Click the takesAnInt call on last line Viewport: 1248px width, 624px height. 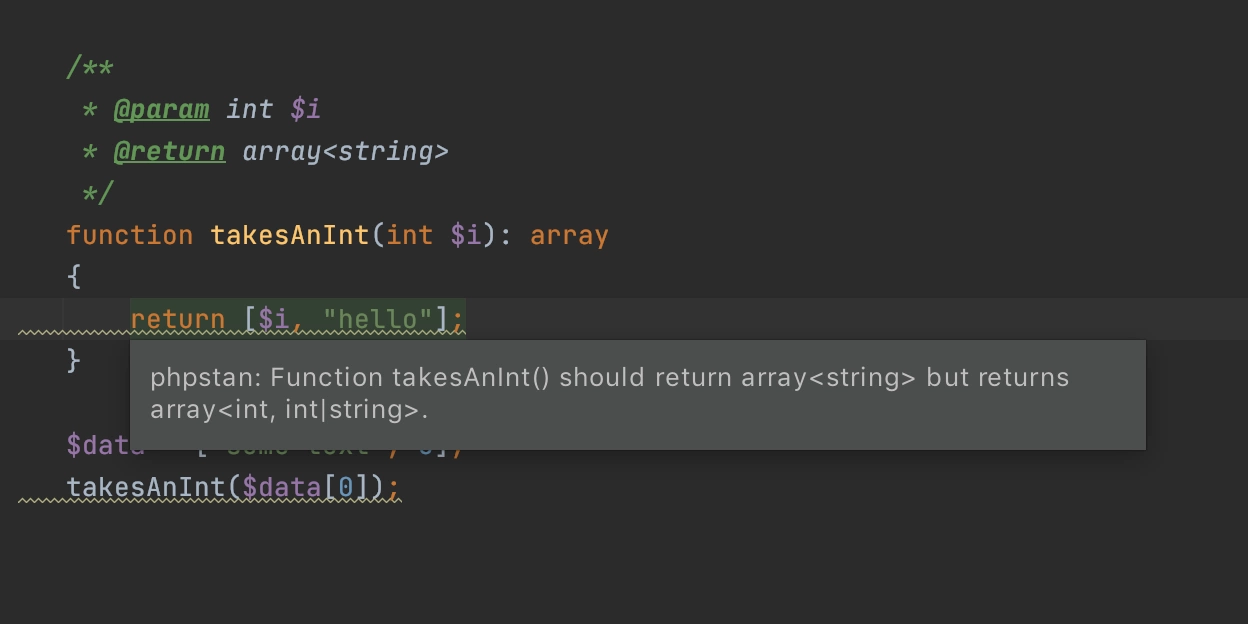coord(146,487)
